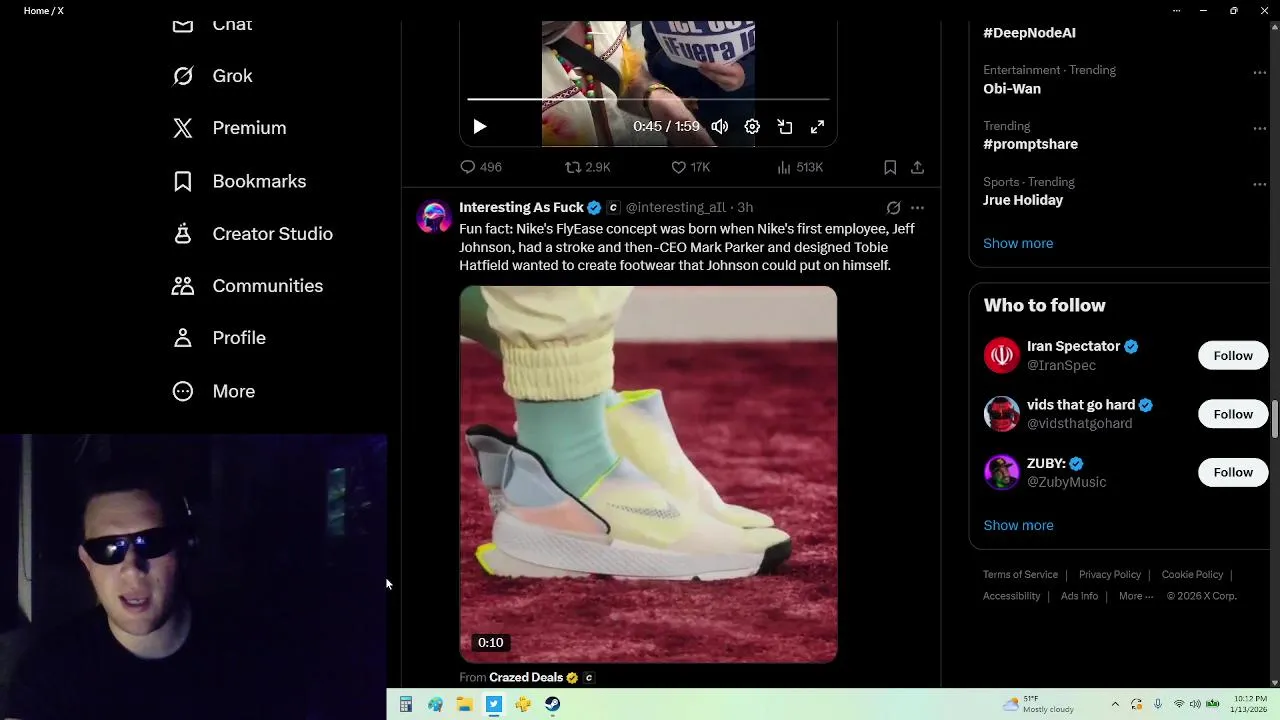Open Bookmarks in the sidebar

[239, 181]
